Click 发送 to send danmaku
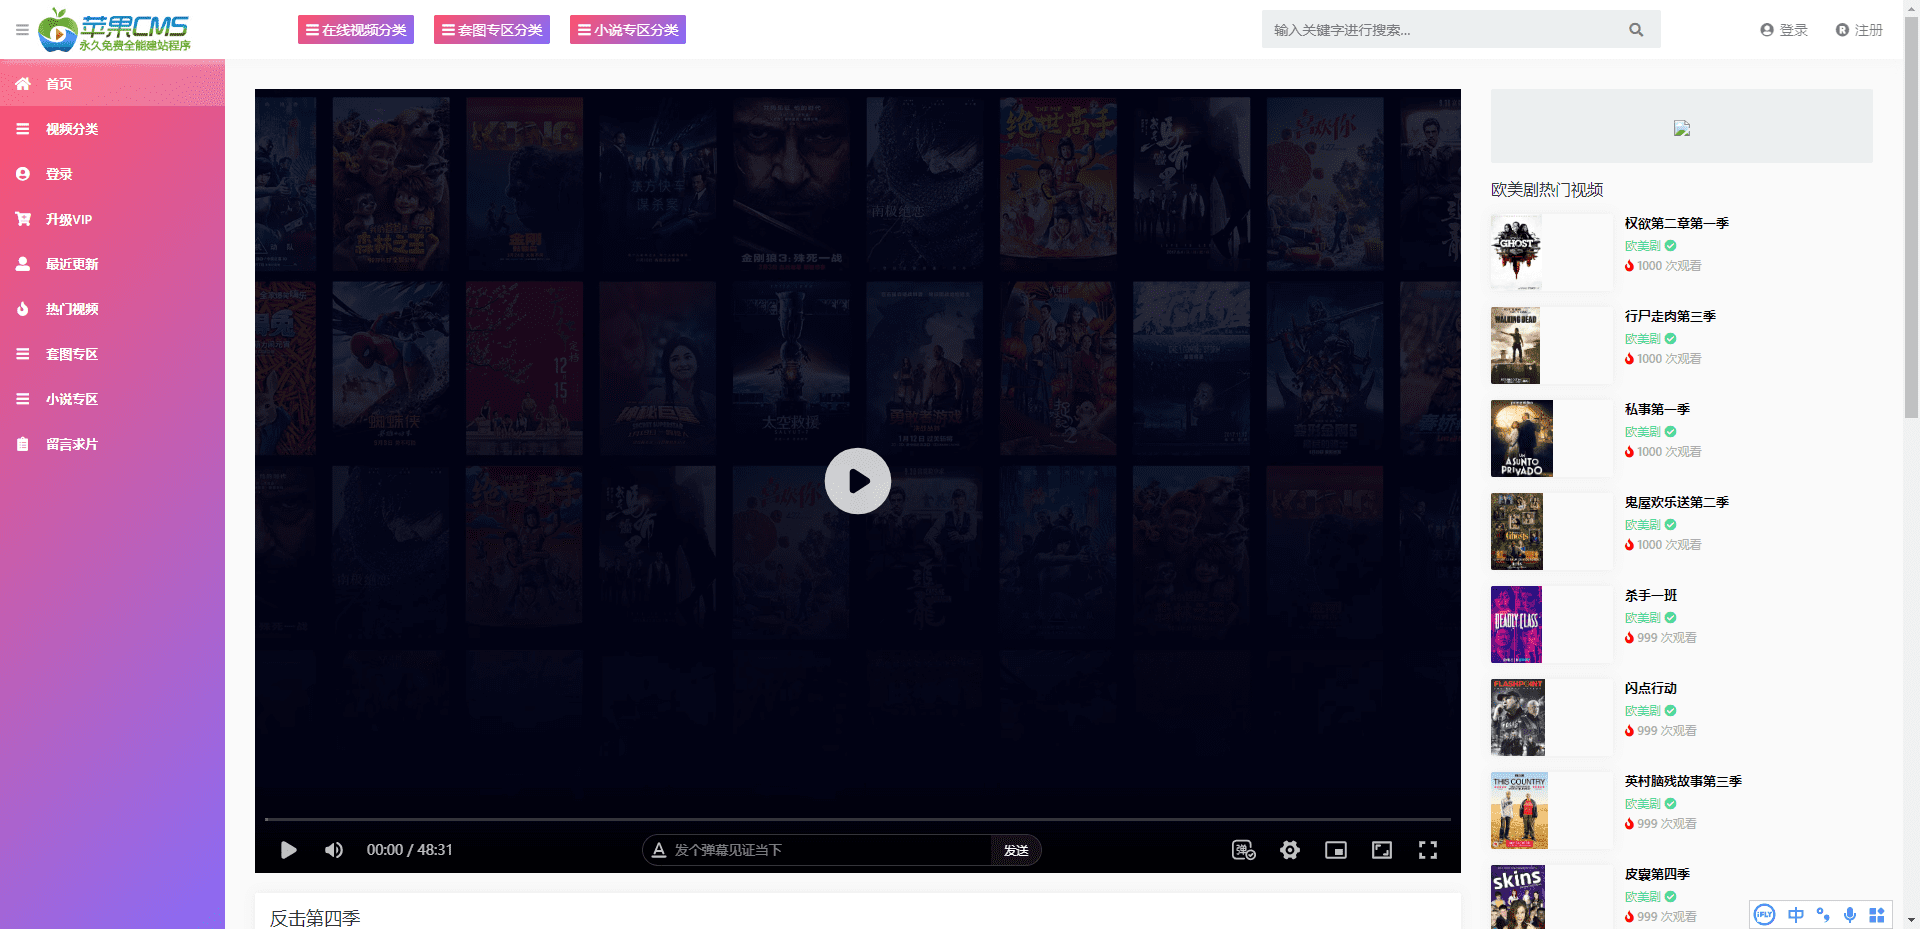Screen dimensions: 1920x929 [1016, 850]
